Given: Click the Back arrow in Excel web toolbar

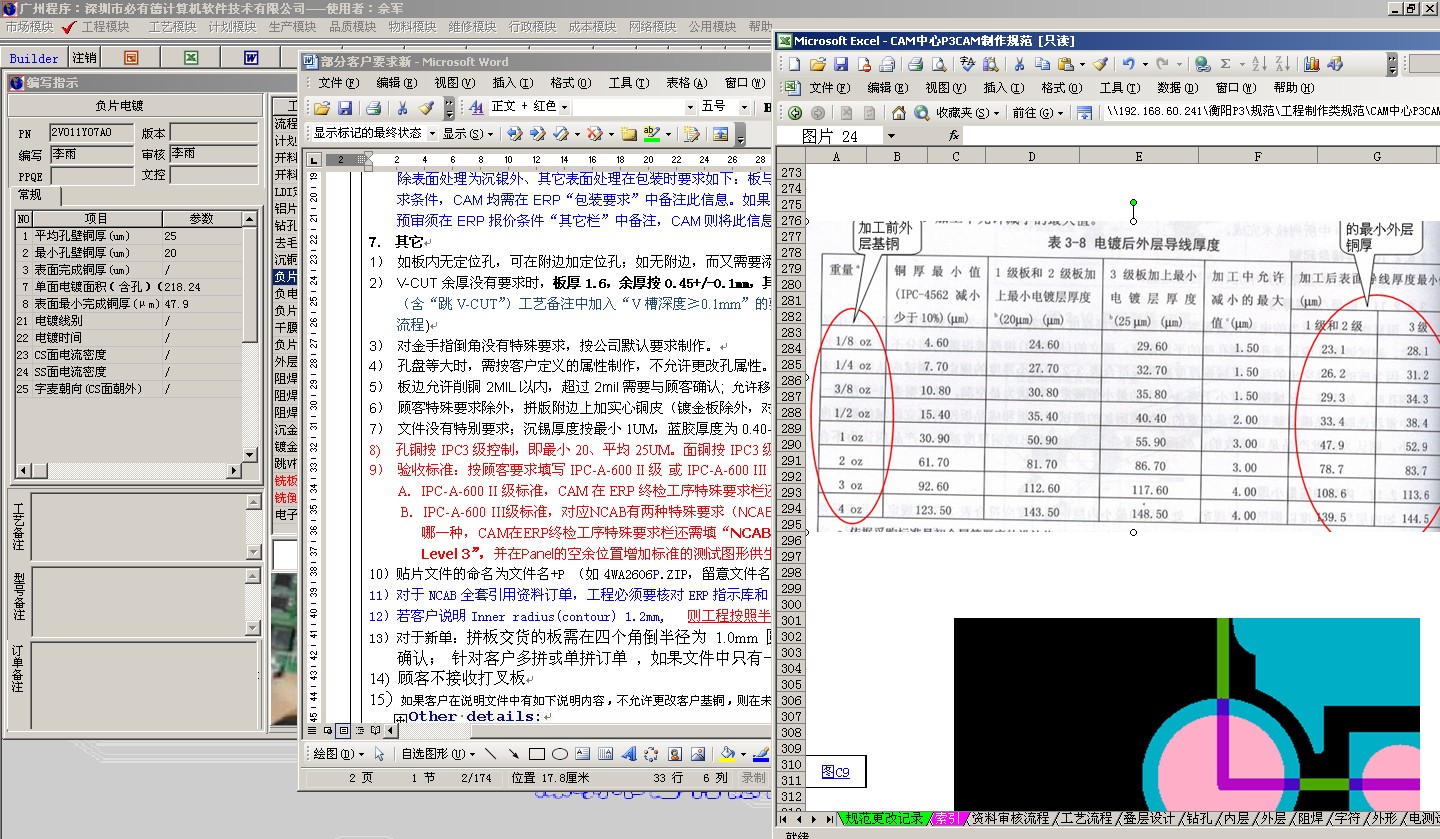Looking at the screenshot, I should pyautogui.click(x=795, y=113).
